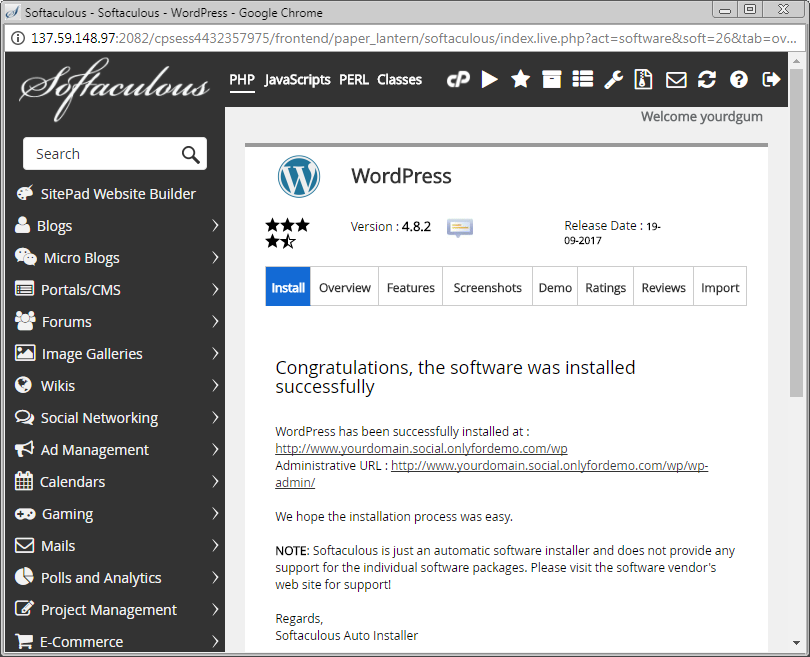This screenshot has height=657, width=810.
Task: Open the Reviews tab
Action: coord(664,287)
